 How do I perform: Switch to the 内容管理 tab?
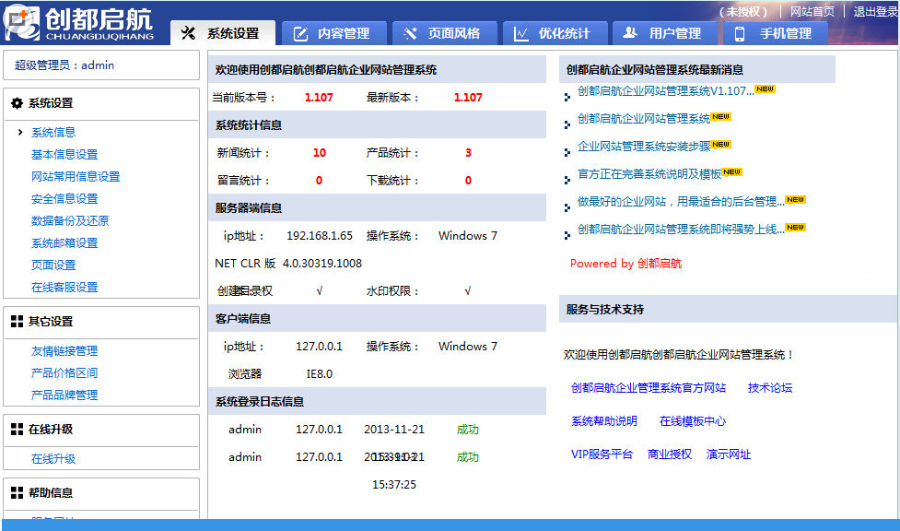click(x=331, y=33)
